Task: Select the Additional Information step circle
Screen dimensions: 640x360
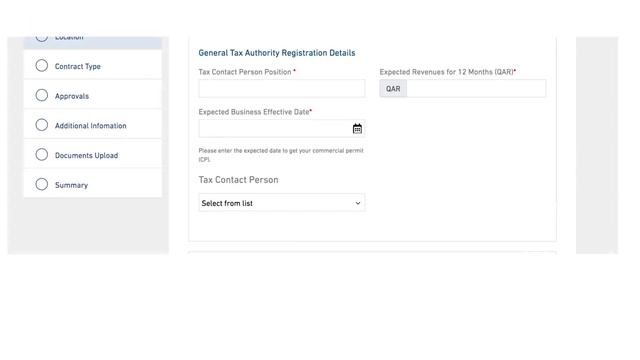Action: [42, 125]
